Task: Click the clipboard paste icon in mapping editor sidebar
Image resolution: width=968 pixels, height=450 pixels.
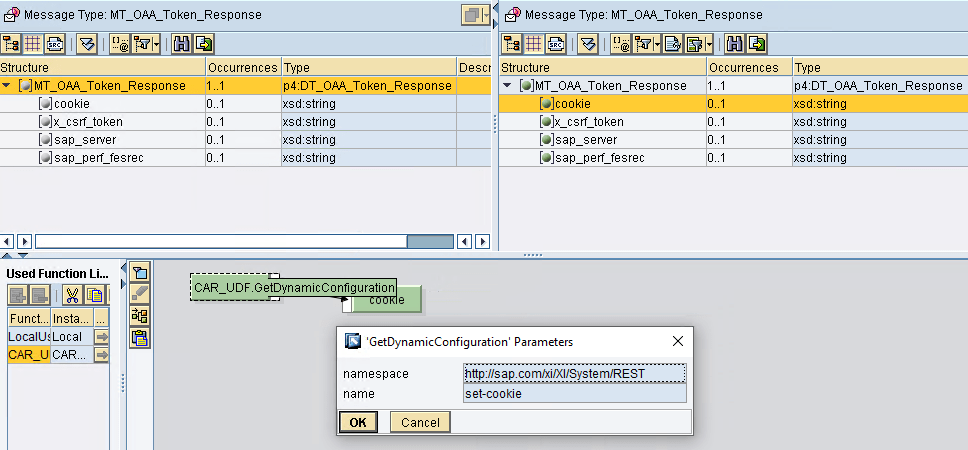Action: [x=140, y=338]
